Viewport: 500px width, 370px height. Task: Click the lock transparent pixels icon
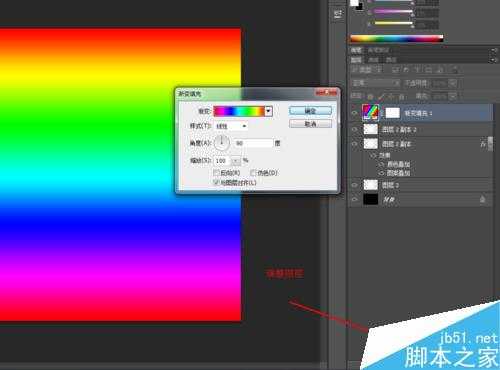tap(370, 97)
